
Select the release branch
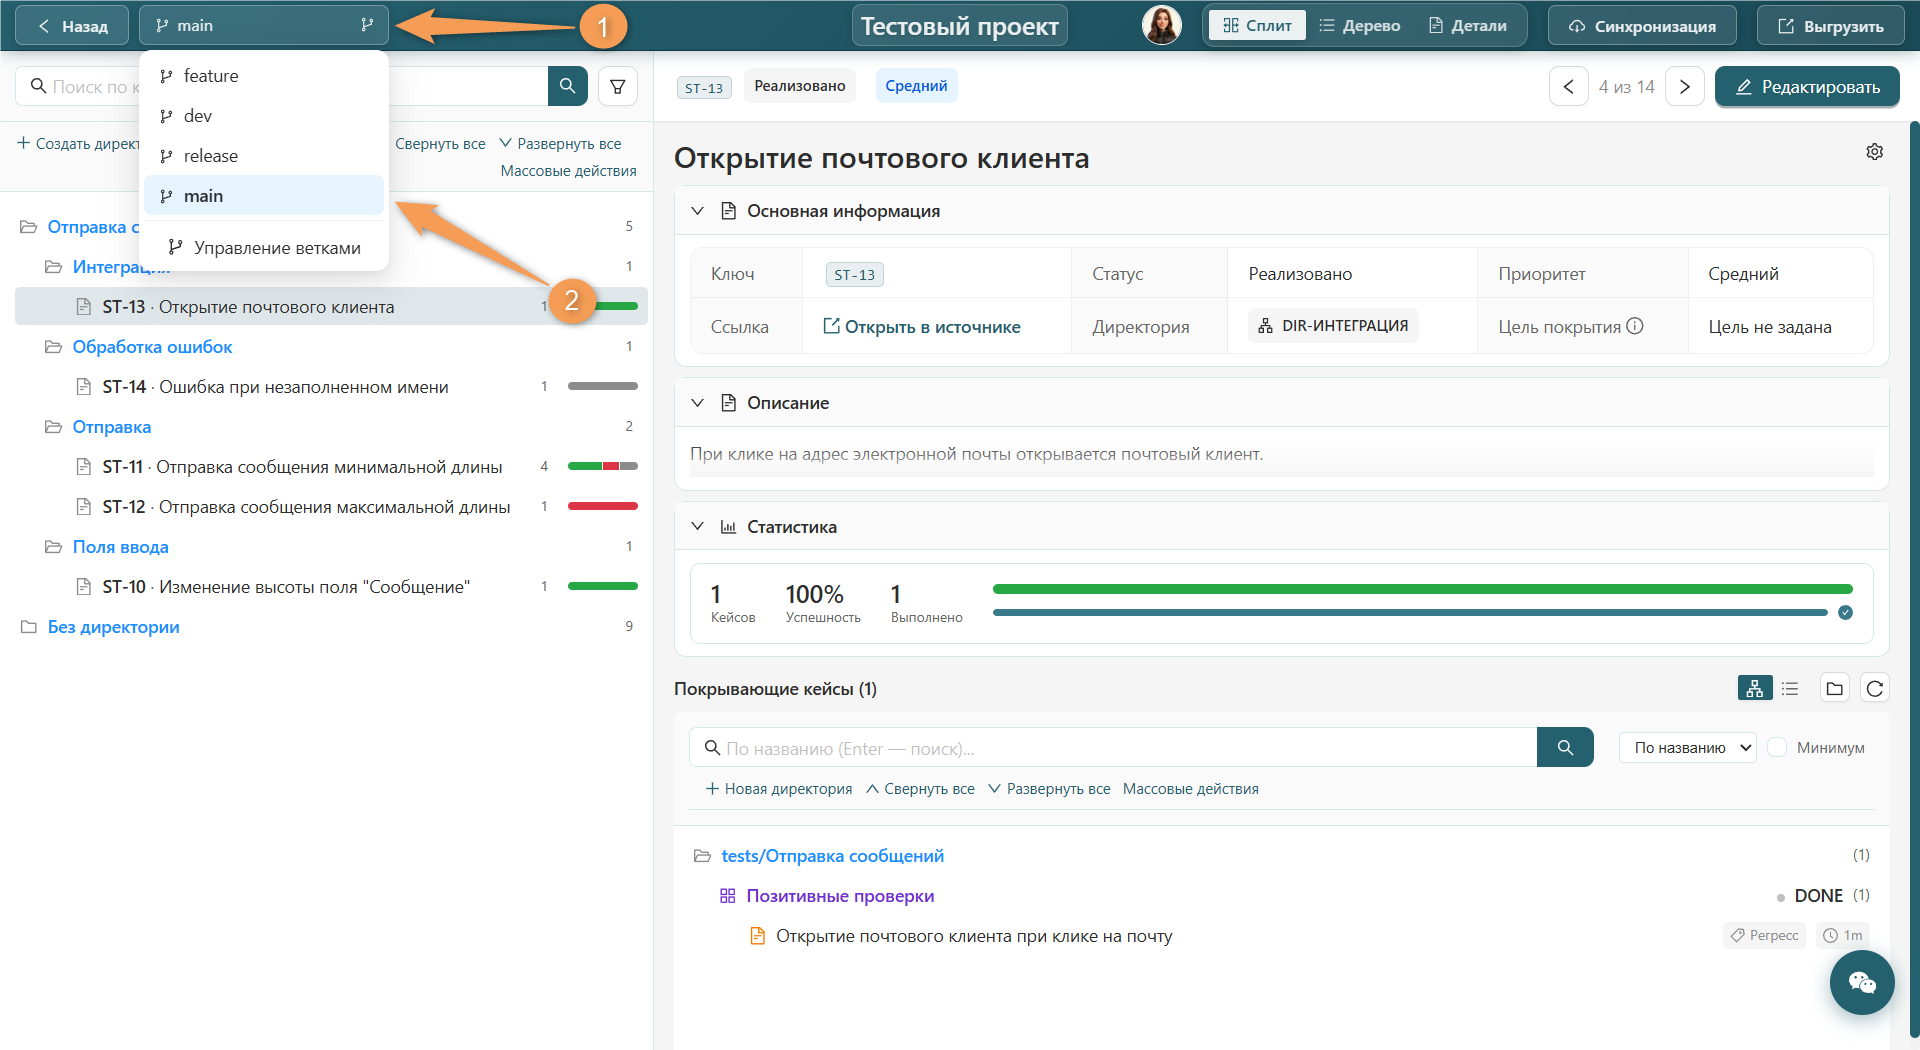point(264,156)
